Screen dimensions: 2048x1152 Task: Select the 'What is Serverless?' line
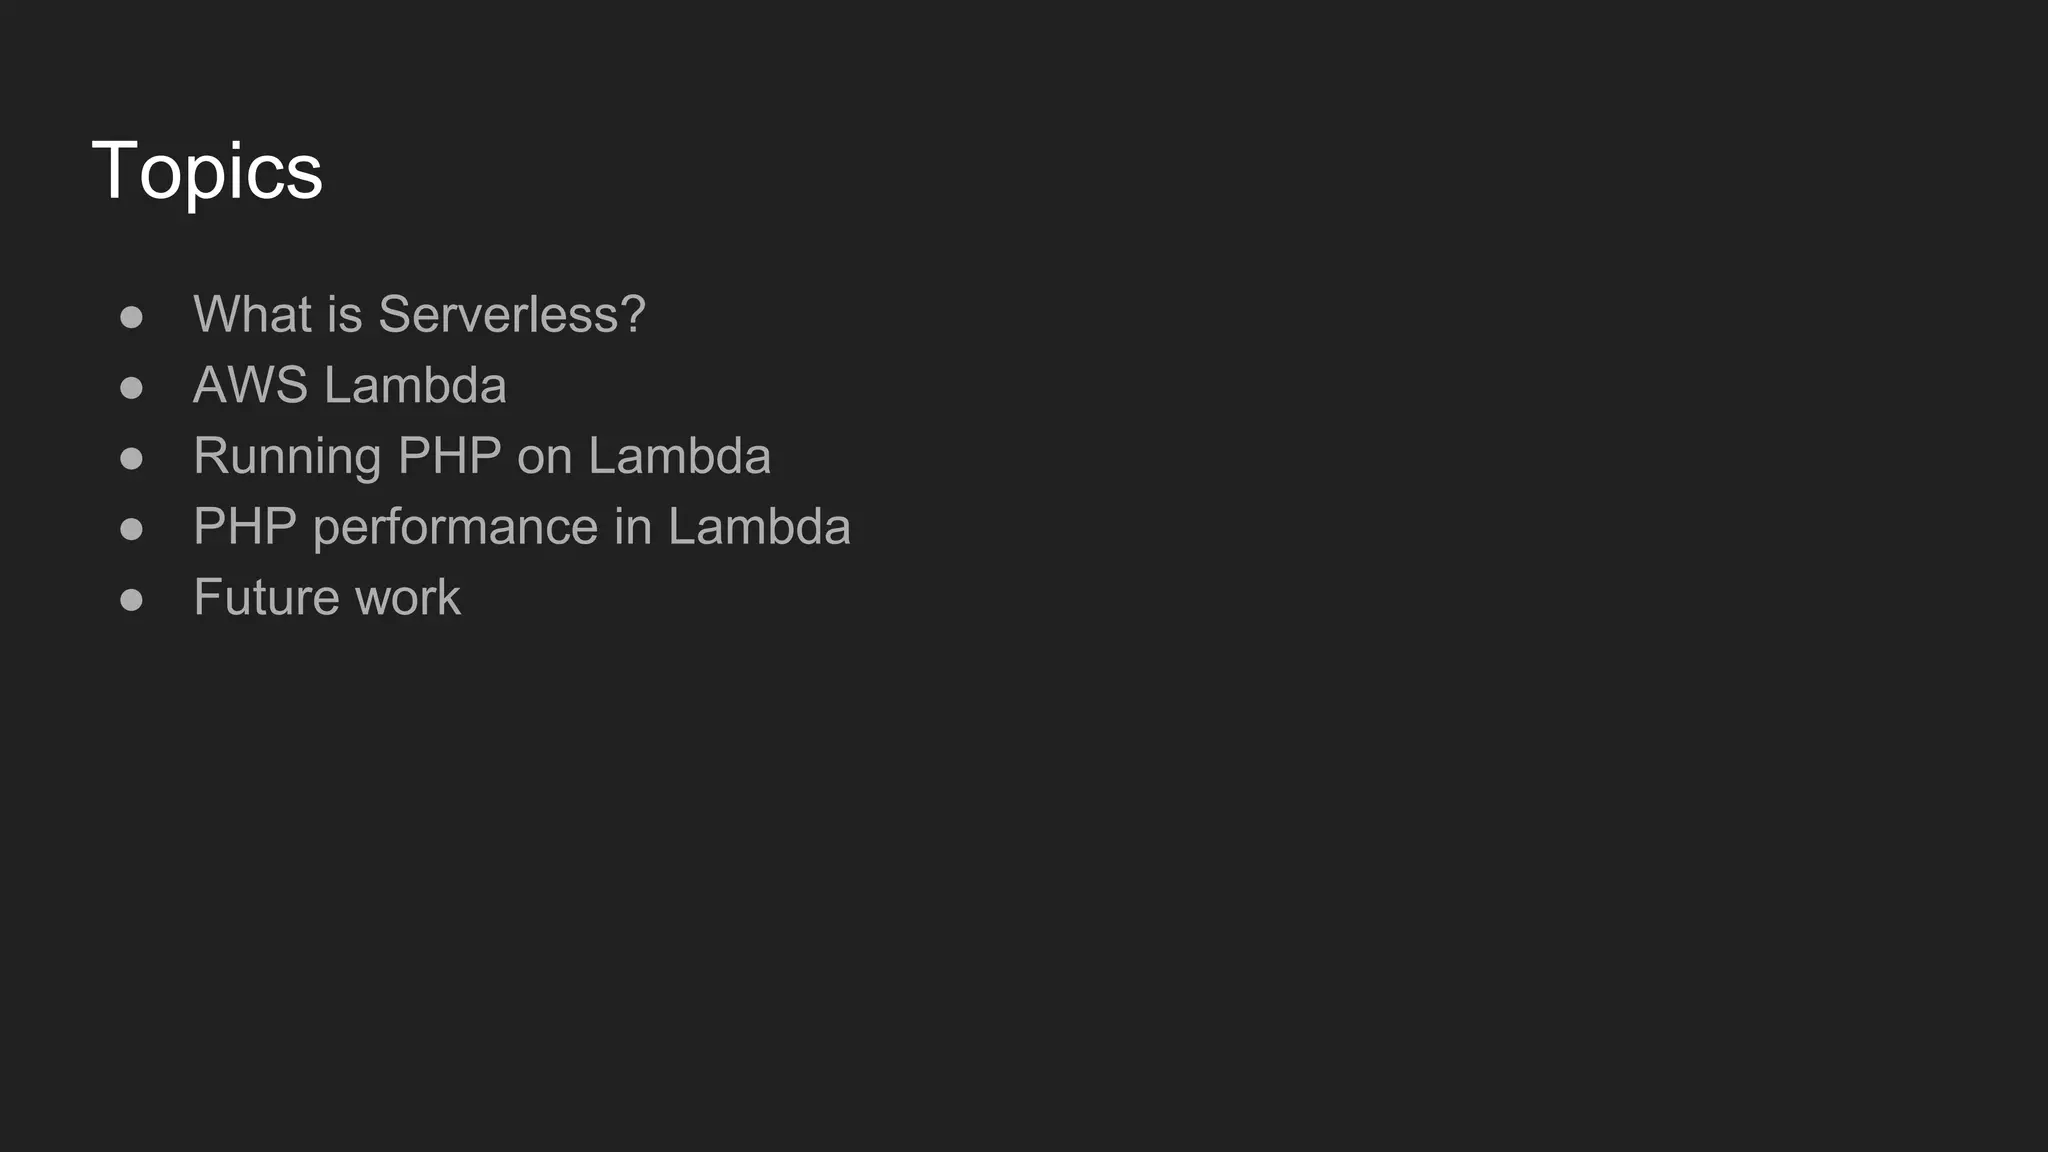coord(419,315)
